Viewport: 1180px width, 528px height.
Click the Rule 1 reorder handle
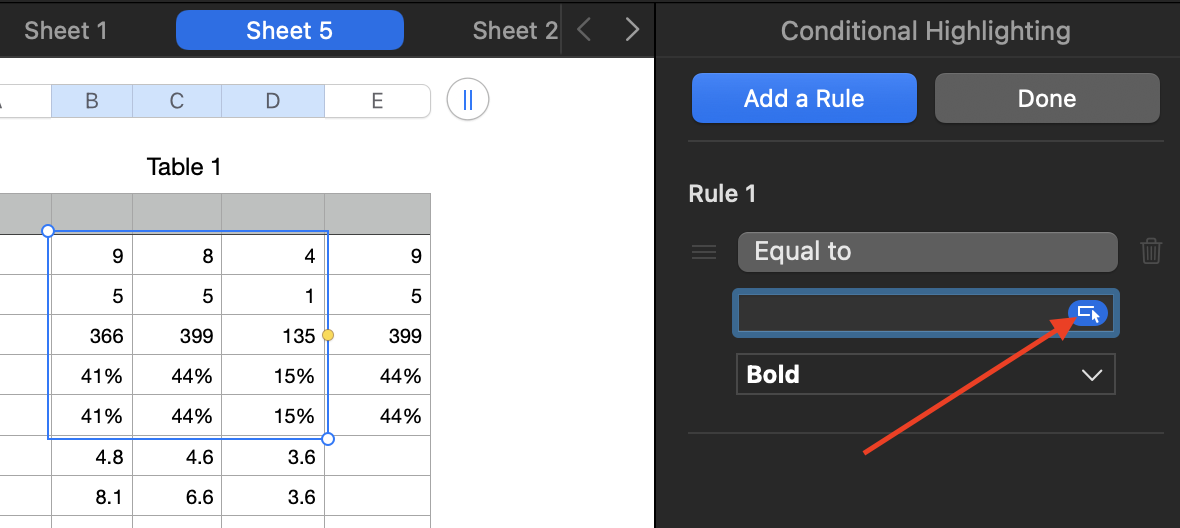pos(704,252)
